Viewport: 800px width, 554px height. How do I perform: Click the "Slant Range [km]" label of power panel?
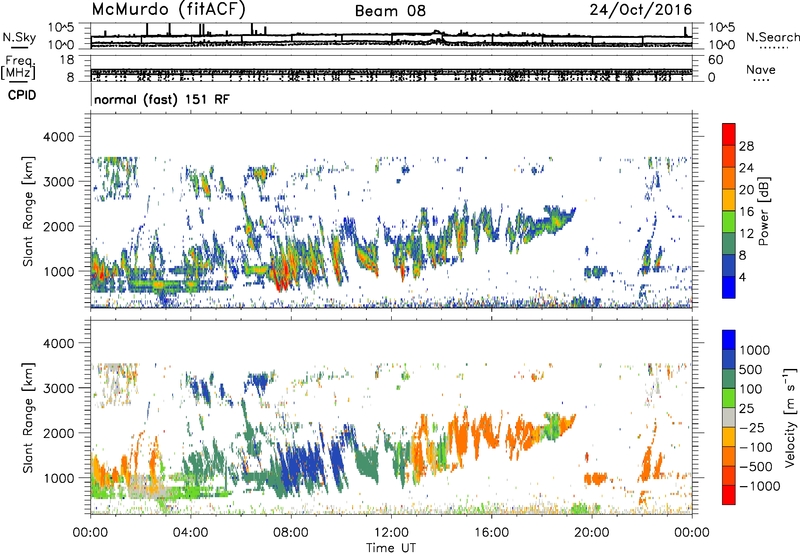pyautogui.click(x=28, y=211)
